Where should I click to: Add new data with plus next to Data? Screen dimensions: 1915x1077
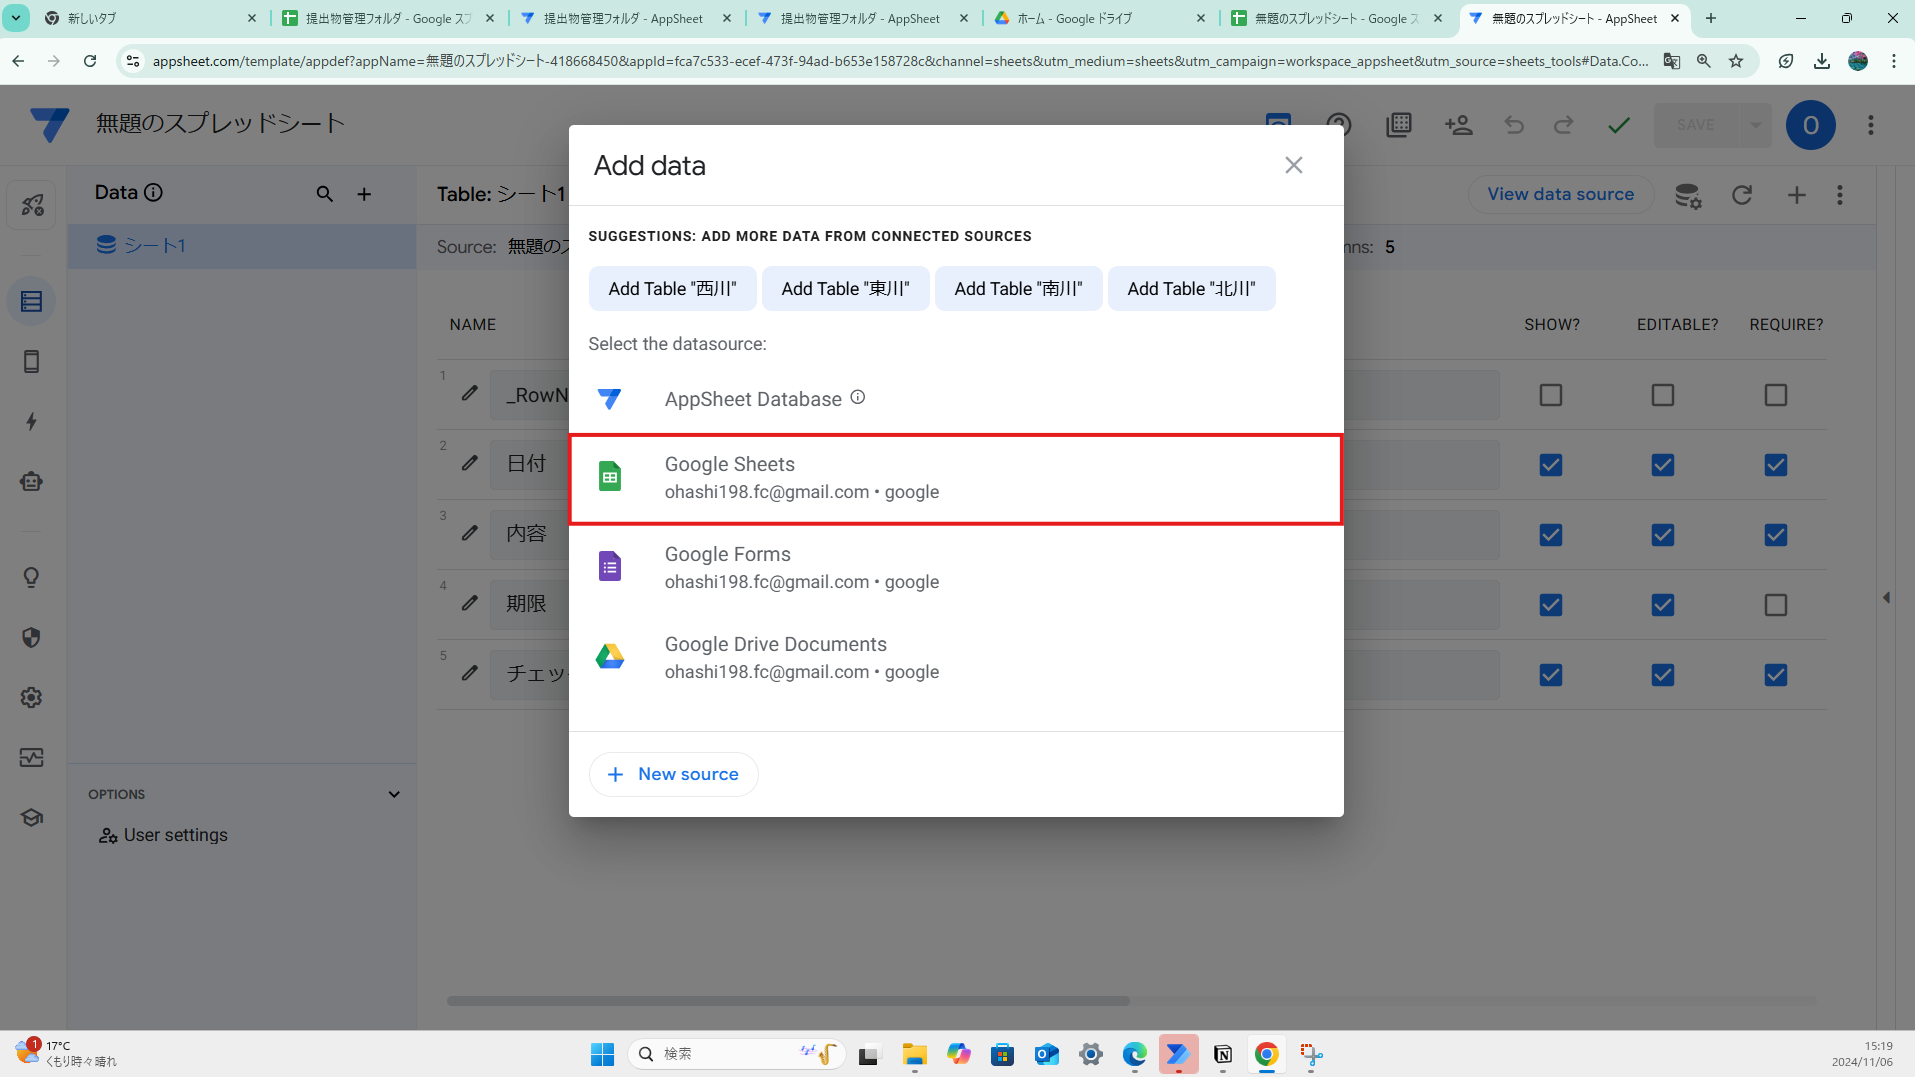pos(364,194)
